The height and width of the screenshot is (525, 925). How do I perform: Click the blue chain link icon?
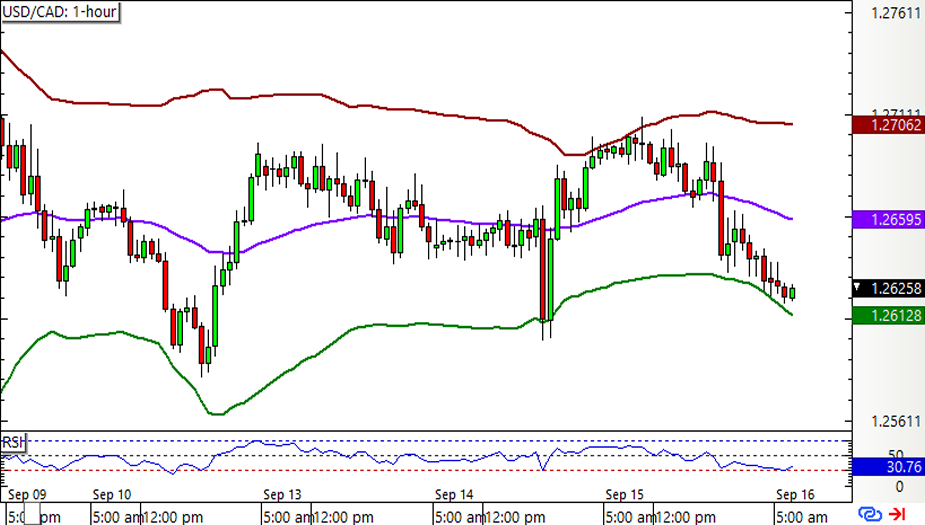coord(870,514)
